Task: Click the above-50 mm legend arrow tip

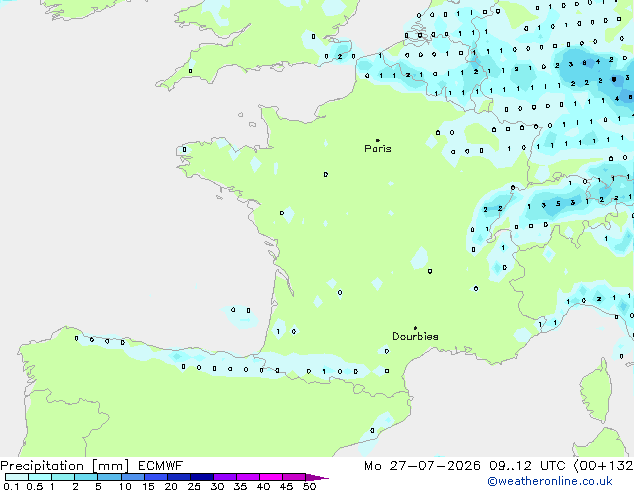Action: [x=318, y=477]
